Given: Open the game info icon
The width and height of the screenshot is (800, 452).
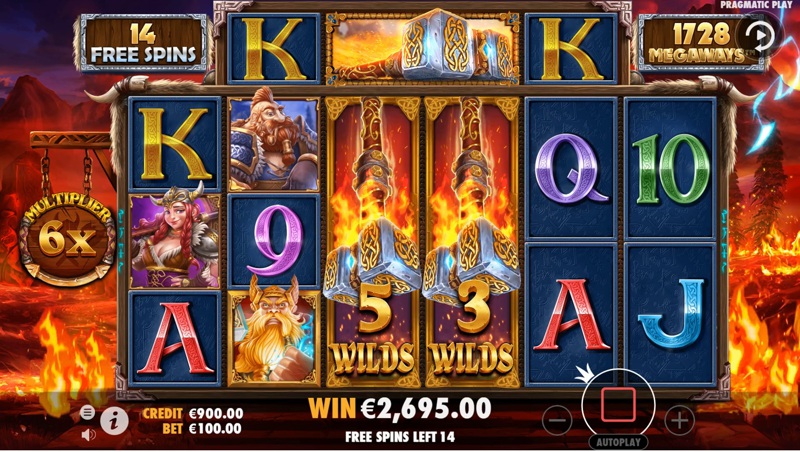Looking at the screenshot, I should 114,421.
